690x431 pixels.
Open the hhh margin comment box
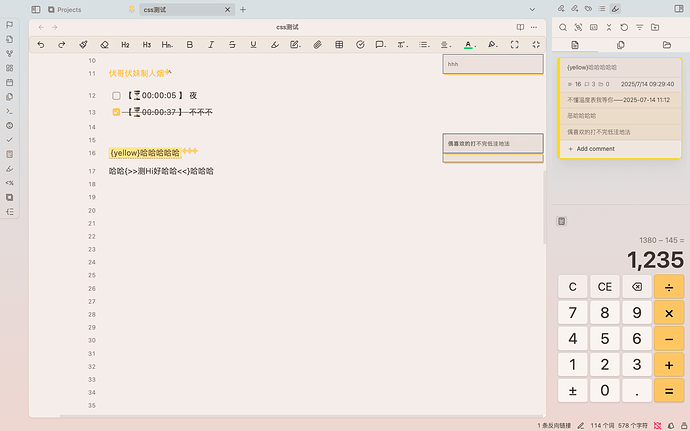point(493,64)
